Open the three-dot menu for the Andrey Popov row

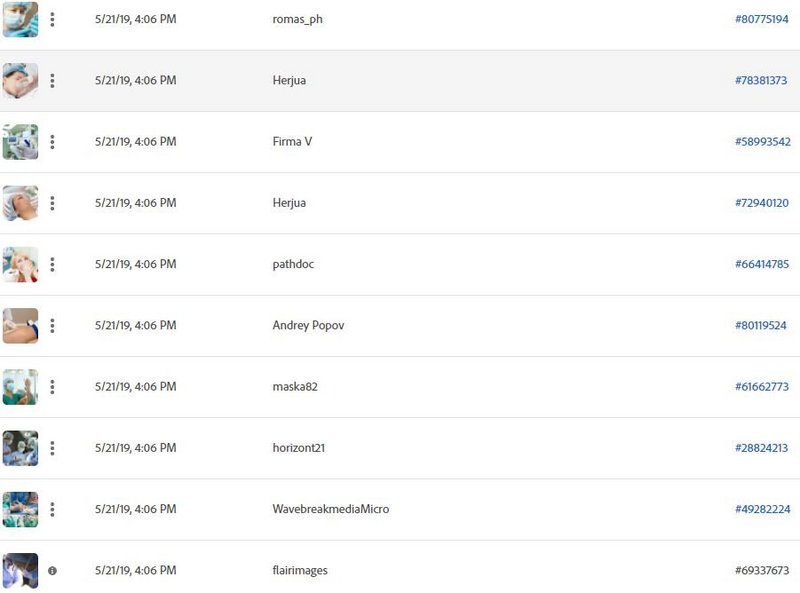point(52,326)
